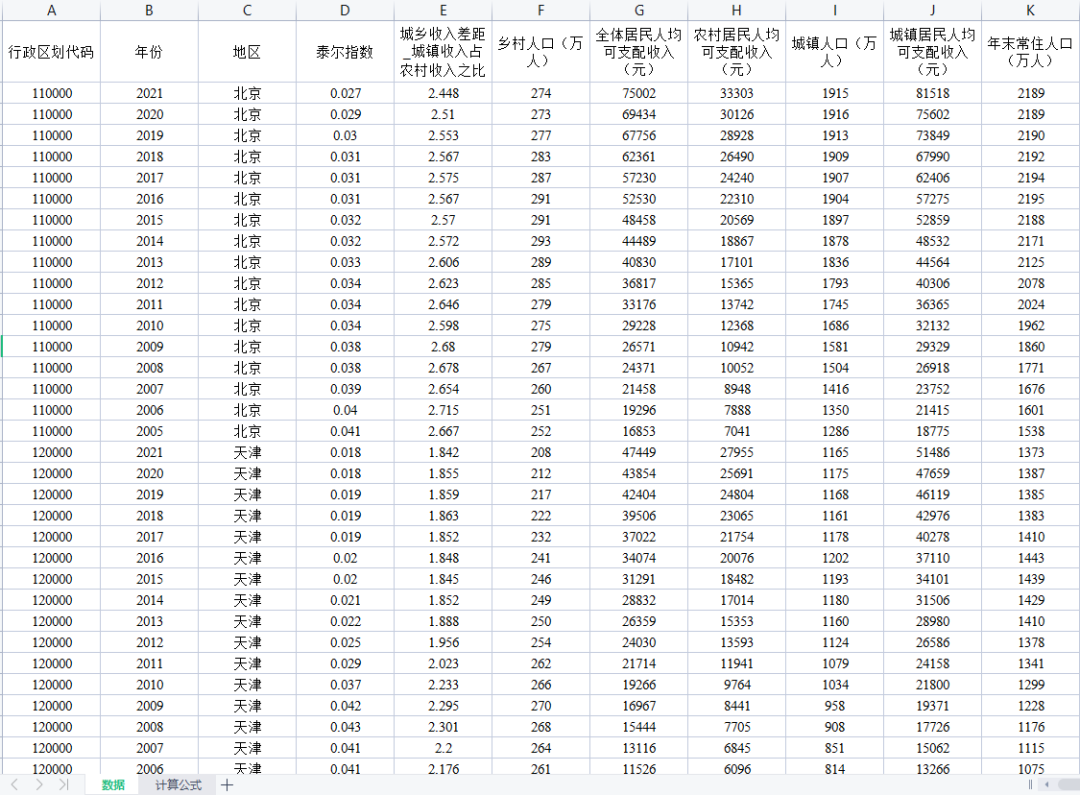The height and width of the screenshot is (795, 1080).
Task: Add a new sheet with plus icon
Action: tap(227, 785)
